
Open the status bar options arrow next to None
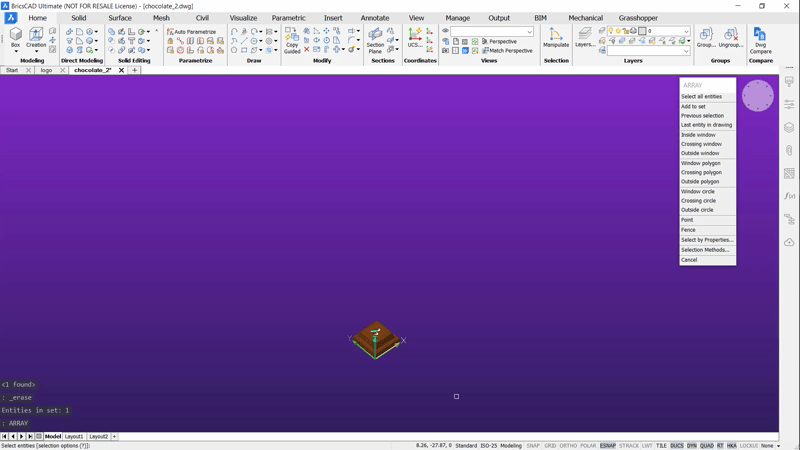[779, 446]
